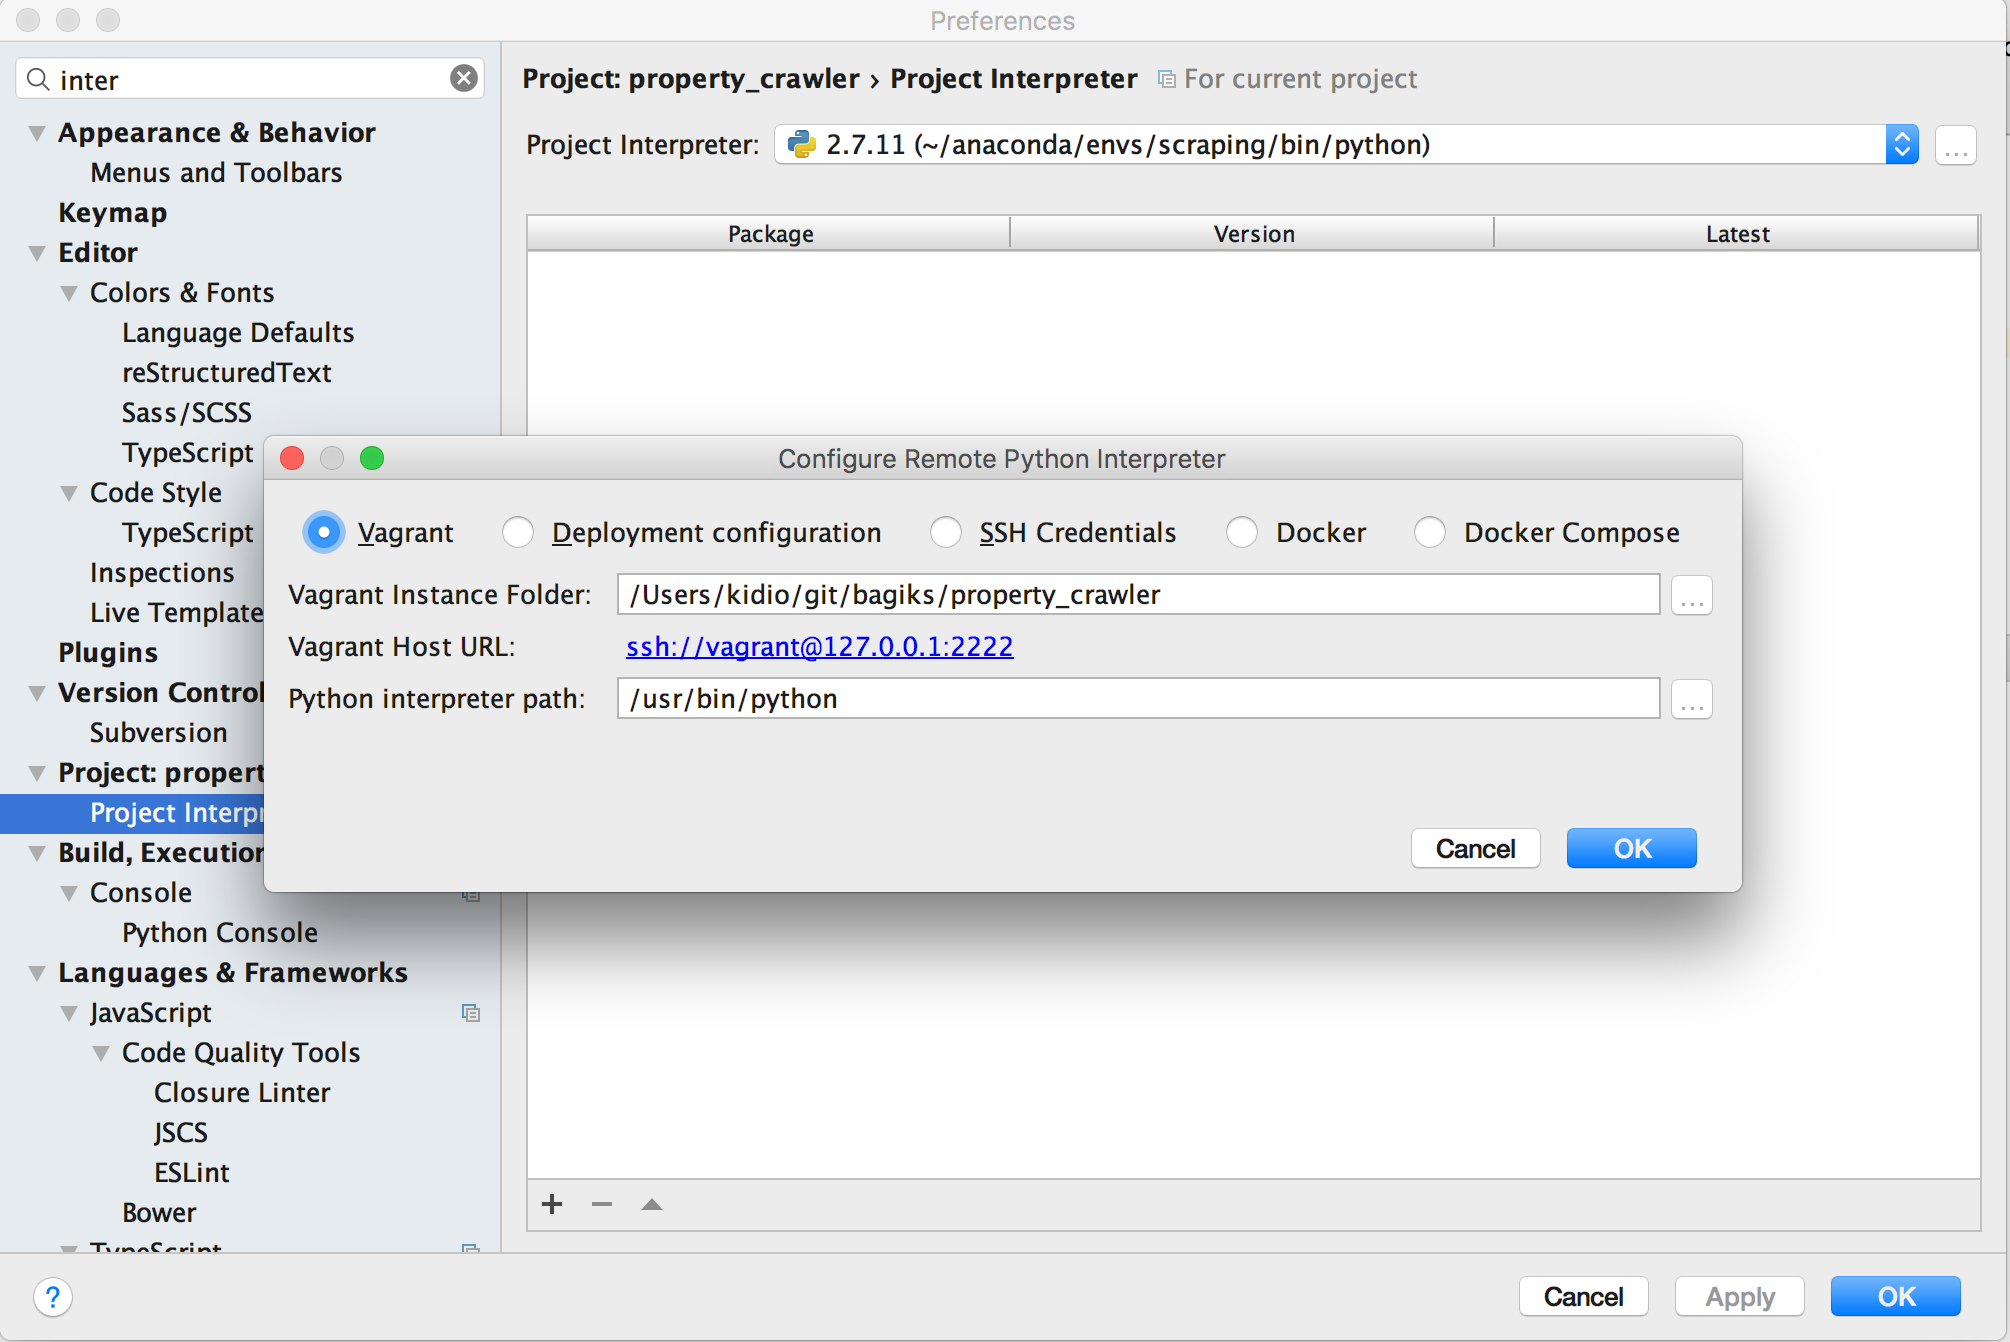Select Deployment configuration radio button

518,532
